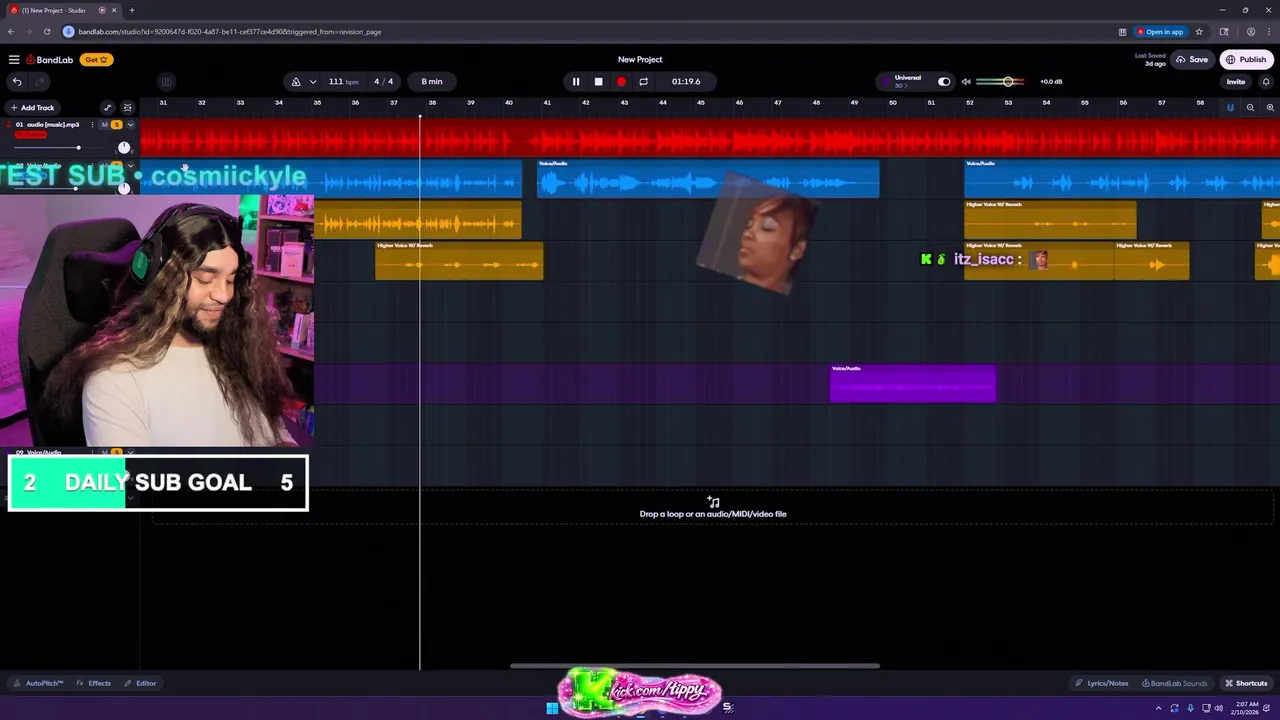This screenshot has height=720, width=1280.
Task: Click Drop a loop or file area
Action: click(713, 508)
